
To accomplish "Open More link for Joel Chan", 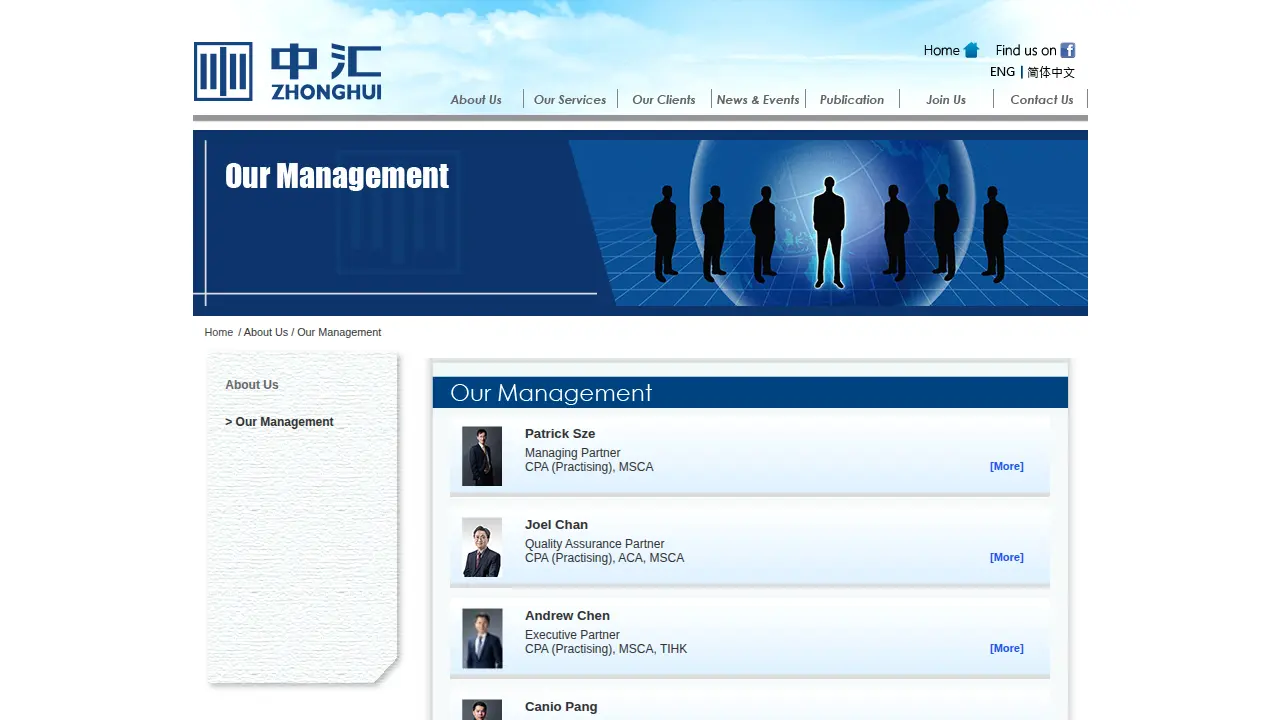I will [1007, 557].
